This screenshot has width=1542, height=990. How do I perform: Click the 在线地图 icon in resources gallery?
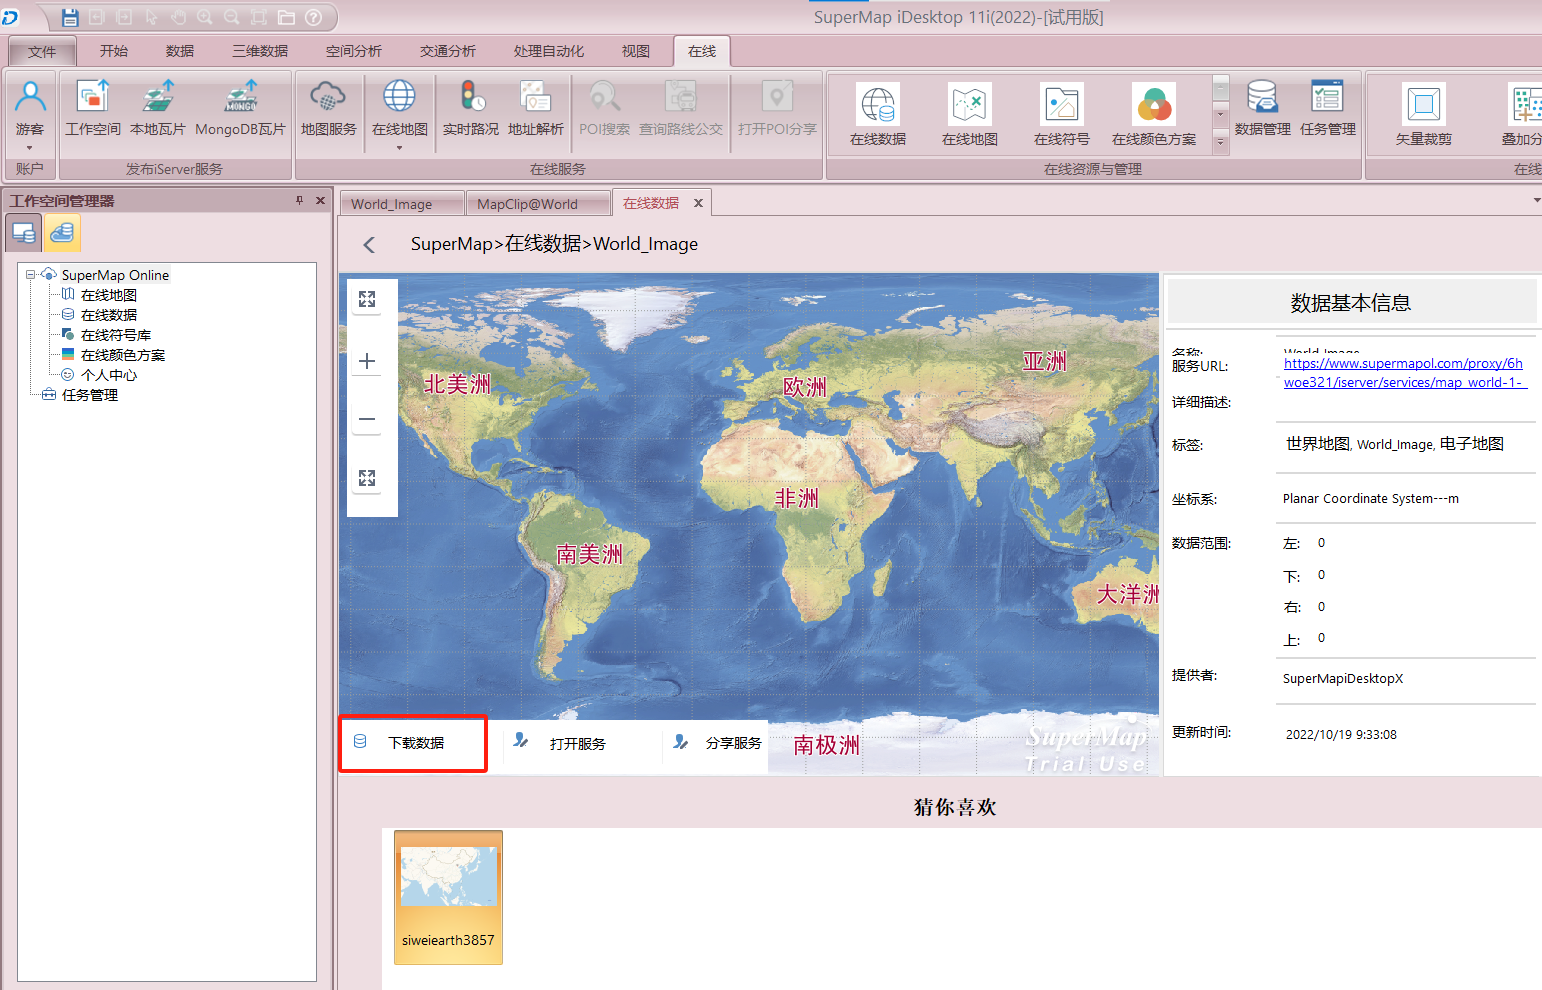click(x=970, y=114)
